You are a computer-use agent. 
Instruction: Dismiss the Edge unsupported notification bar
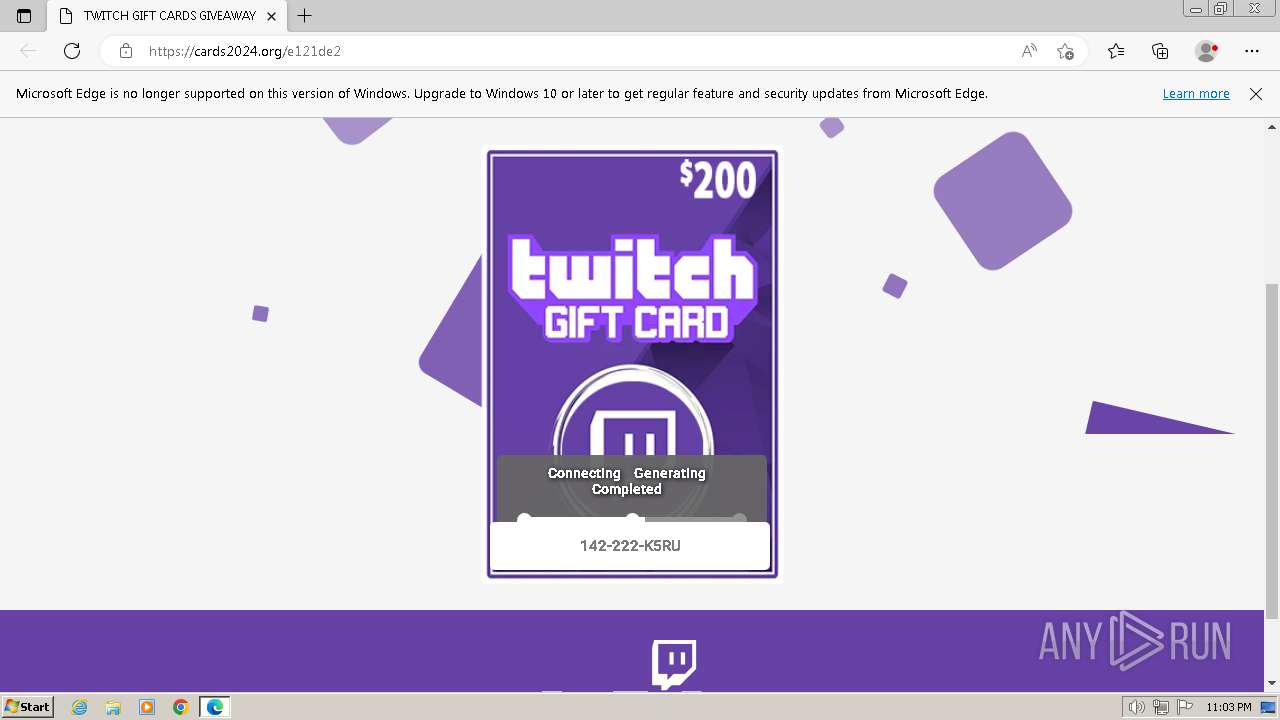(x=1256, y=94)
